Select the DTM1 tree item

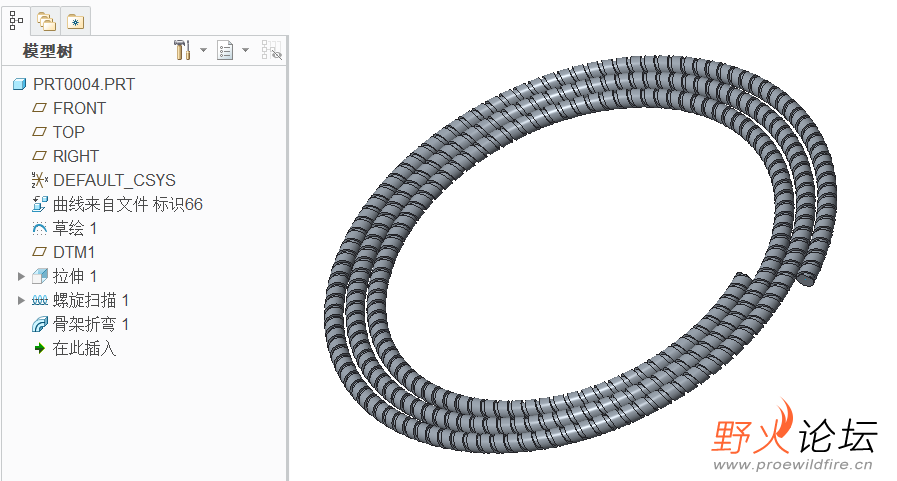74,252
